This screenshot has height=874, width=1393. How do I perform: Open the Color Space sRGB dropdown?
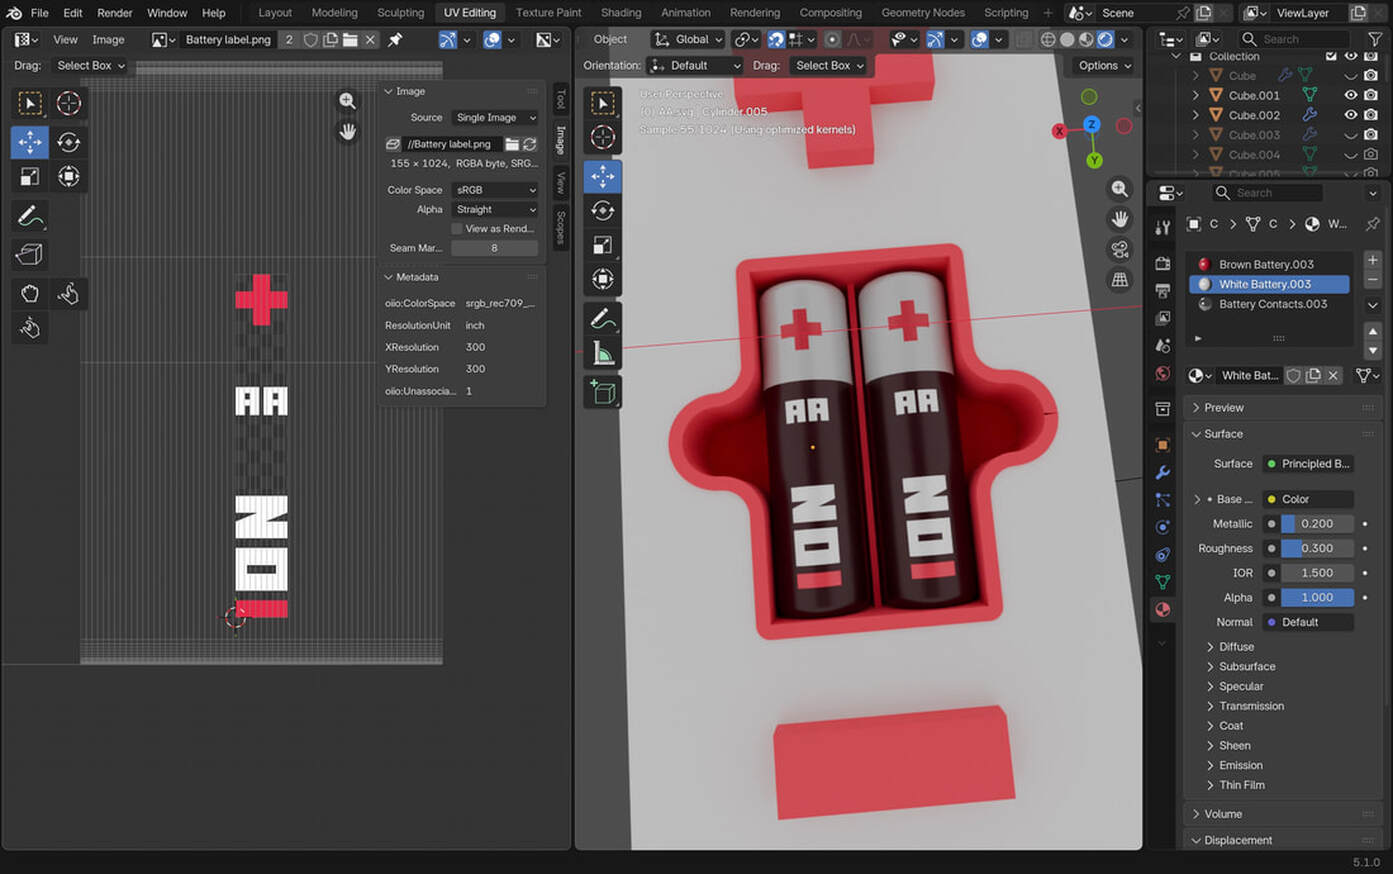(x=495, y=190)
